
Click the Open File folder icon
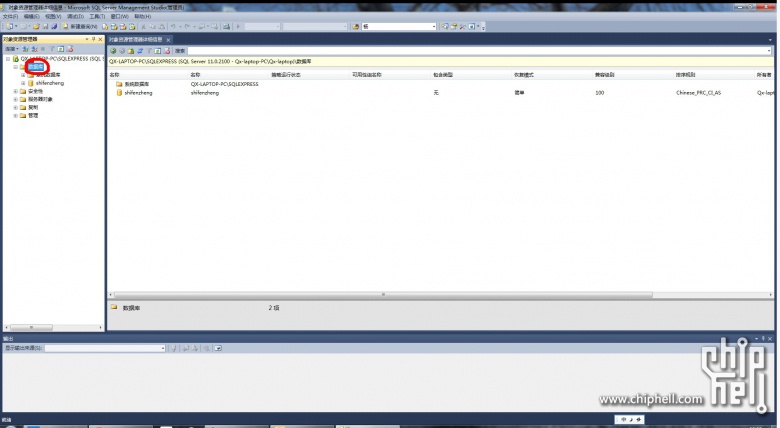36,26
